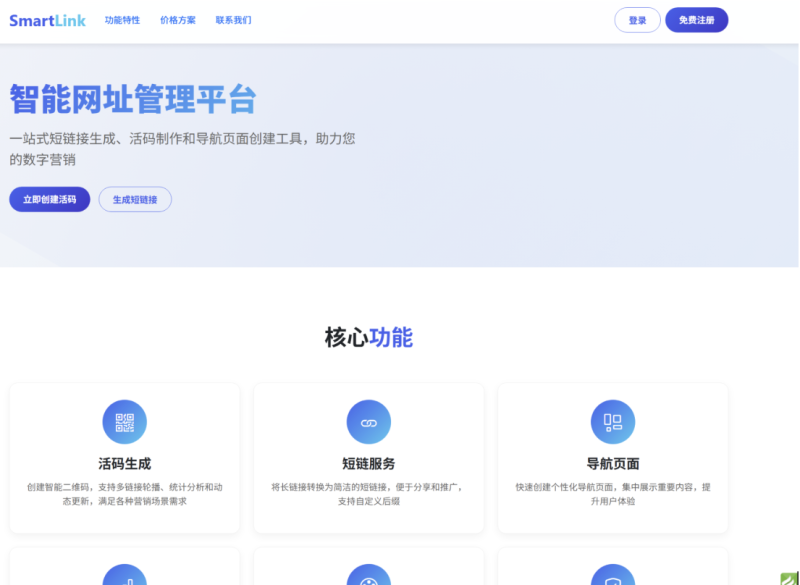Click the 登录 button
800x585 pixels.
[637, 20]
